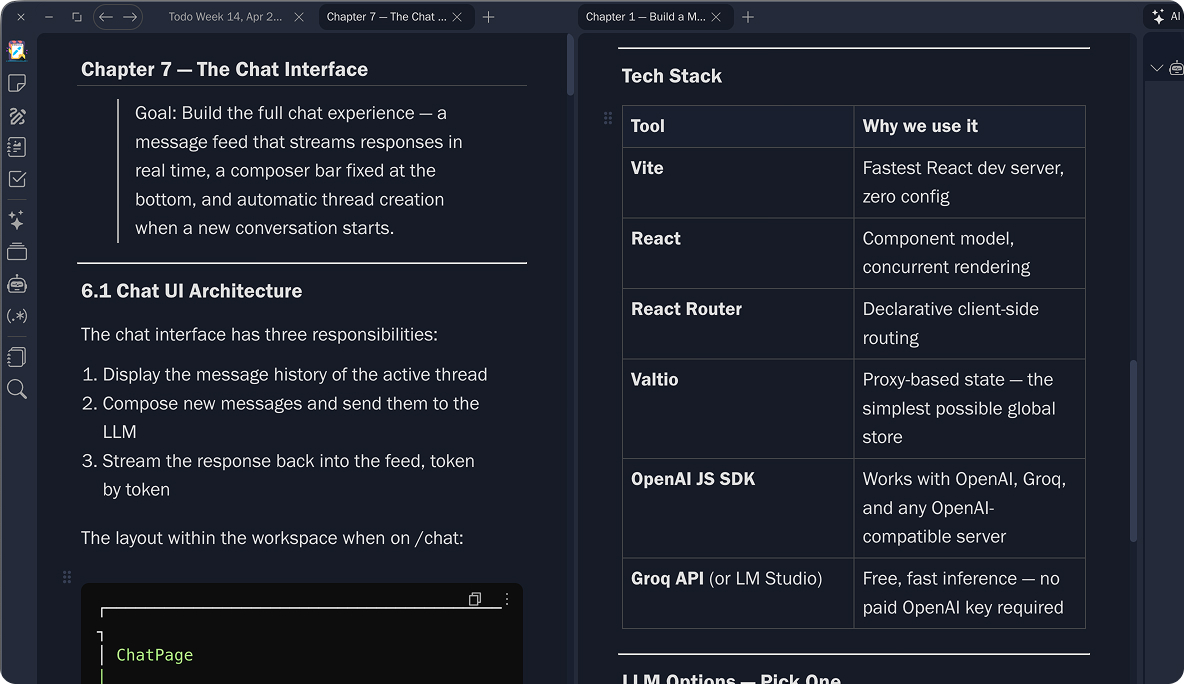Add a new tab in the right pane
Image resolution: width=1184 pixels, height=684 pixels.
click(748, 17)
